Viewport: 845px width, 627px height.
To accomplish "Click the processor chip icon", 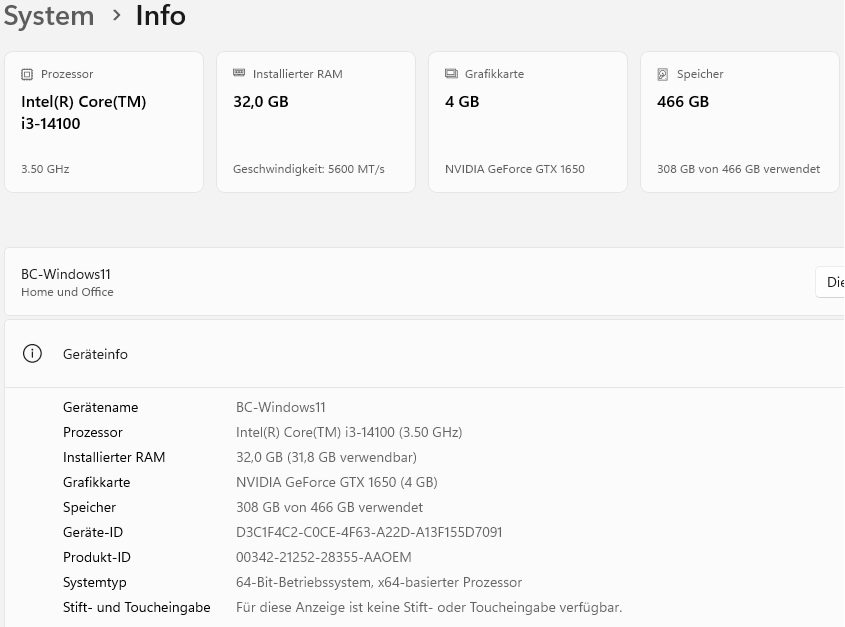I will (x=27, y=74).
